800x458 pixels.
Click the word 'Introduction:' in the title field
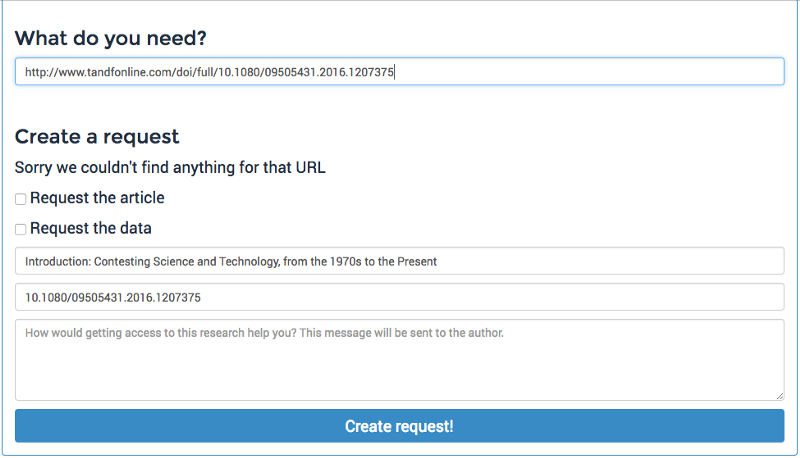point(58,262)
